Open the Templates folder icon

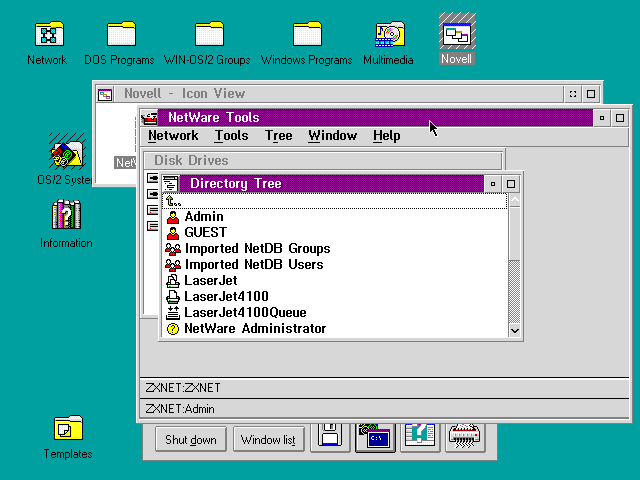68,428
